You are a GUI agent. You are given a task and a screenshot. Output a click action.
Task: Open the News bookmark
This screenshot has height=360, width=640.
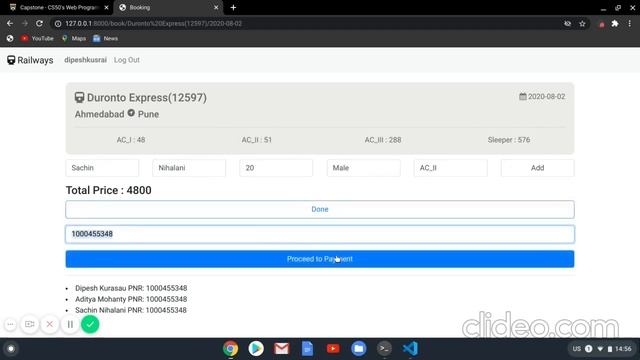(x=105, y=38)
